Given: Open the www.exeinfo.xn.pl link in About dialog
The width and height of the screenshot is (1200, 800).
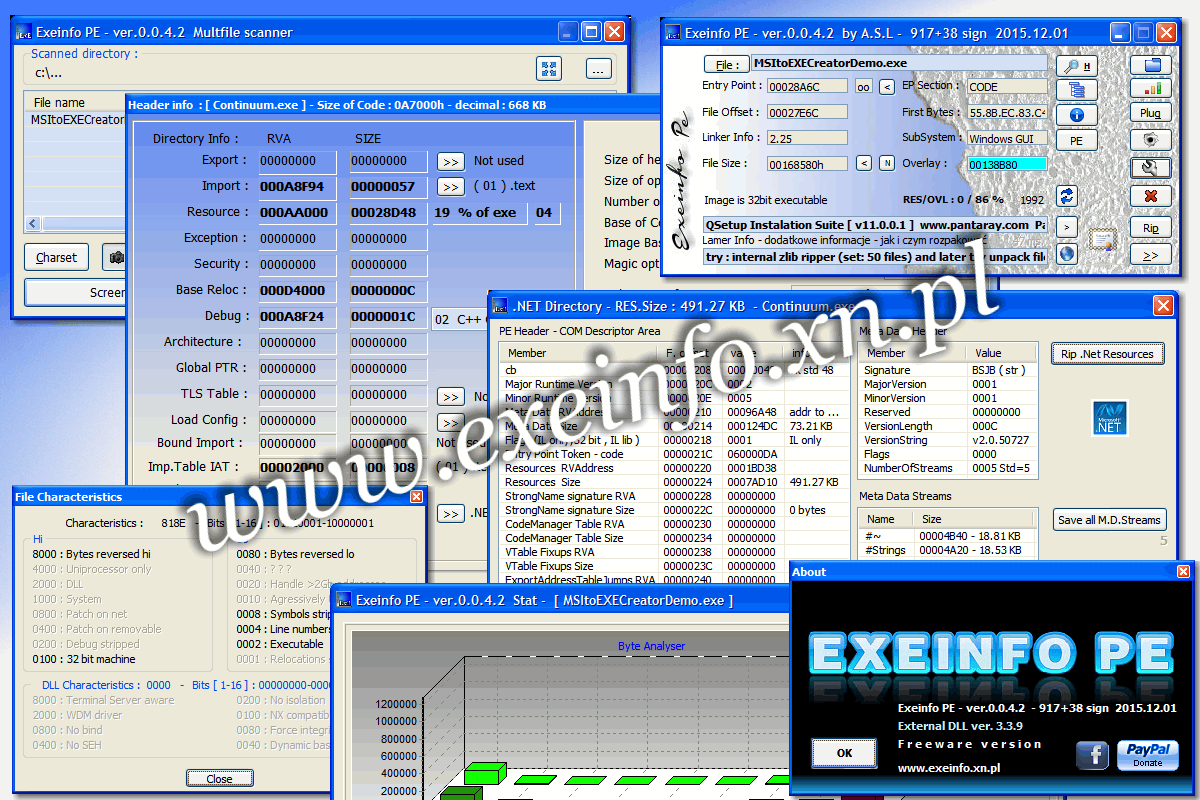Looking at the screenshot, I should pyautogui.click(x=949, y=768).
